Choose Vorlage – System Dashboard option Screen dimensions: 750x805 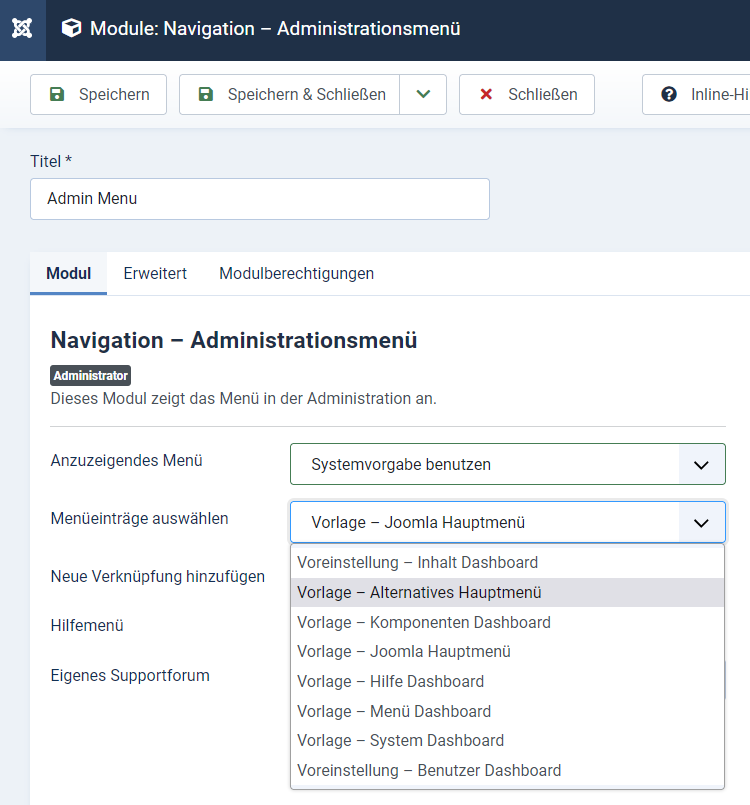tap(400, 741)
